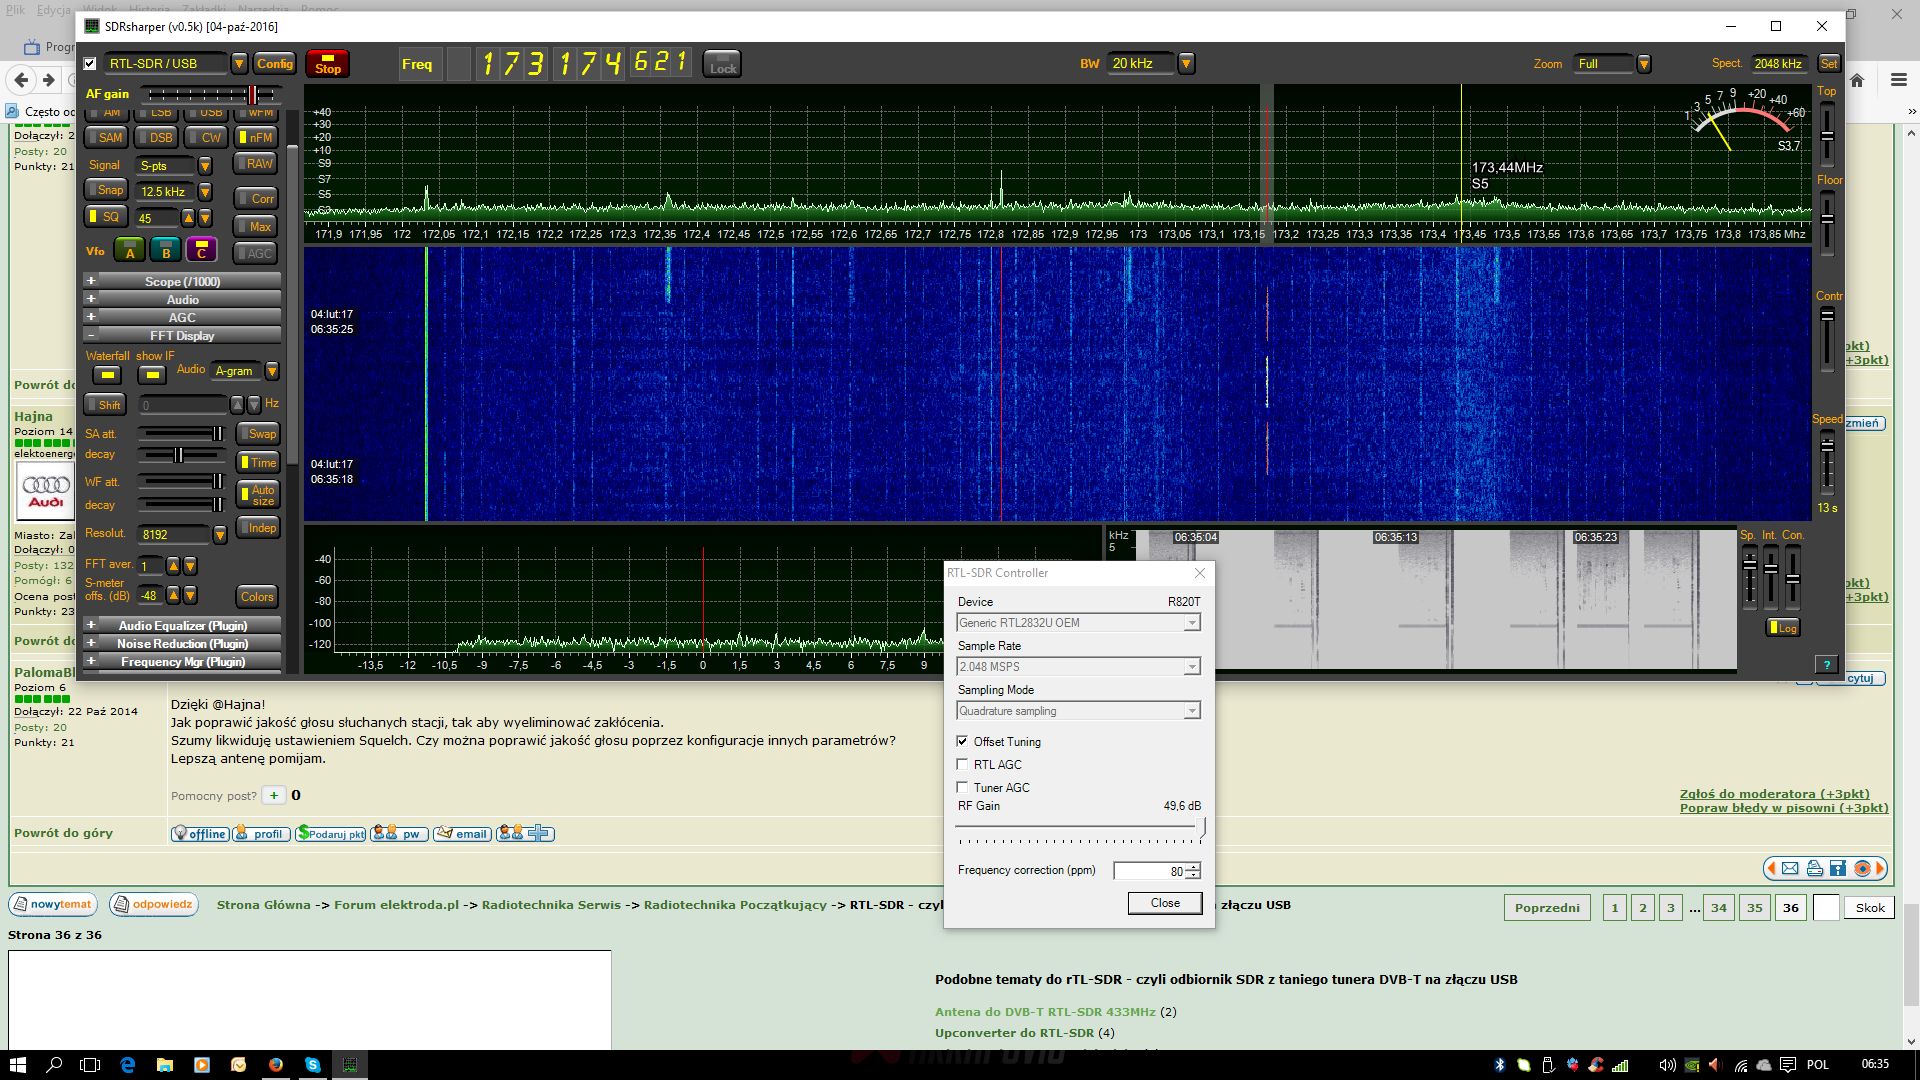1920x1080 pixels.
Task: Close the RTL-SDR Controller dialog
Action: click(1200, 573)
